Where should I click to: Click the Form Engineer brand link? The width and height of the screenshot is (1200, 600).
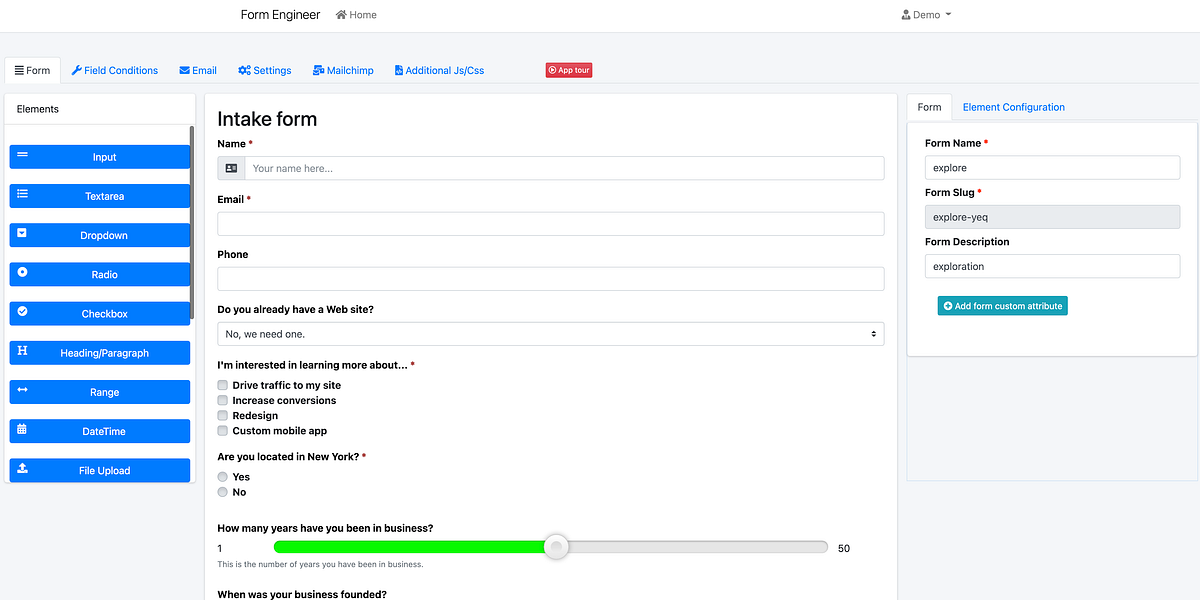280,15
